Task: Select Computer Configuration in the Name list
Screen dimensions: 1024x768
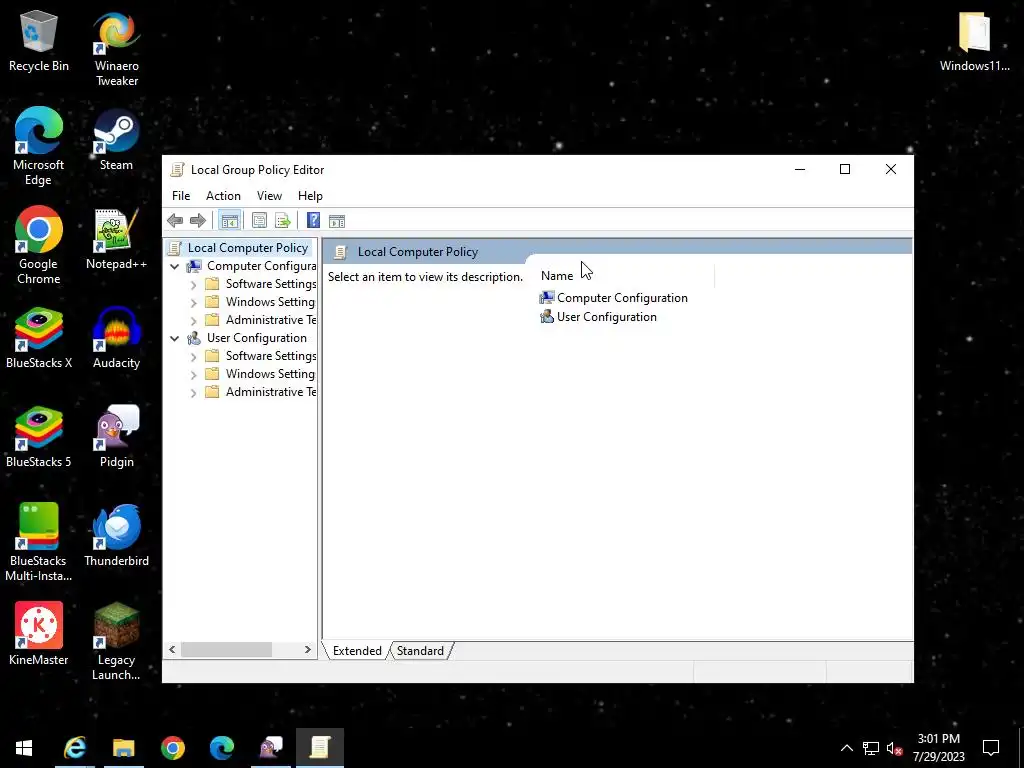Action: click(x=622, y=298)
